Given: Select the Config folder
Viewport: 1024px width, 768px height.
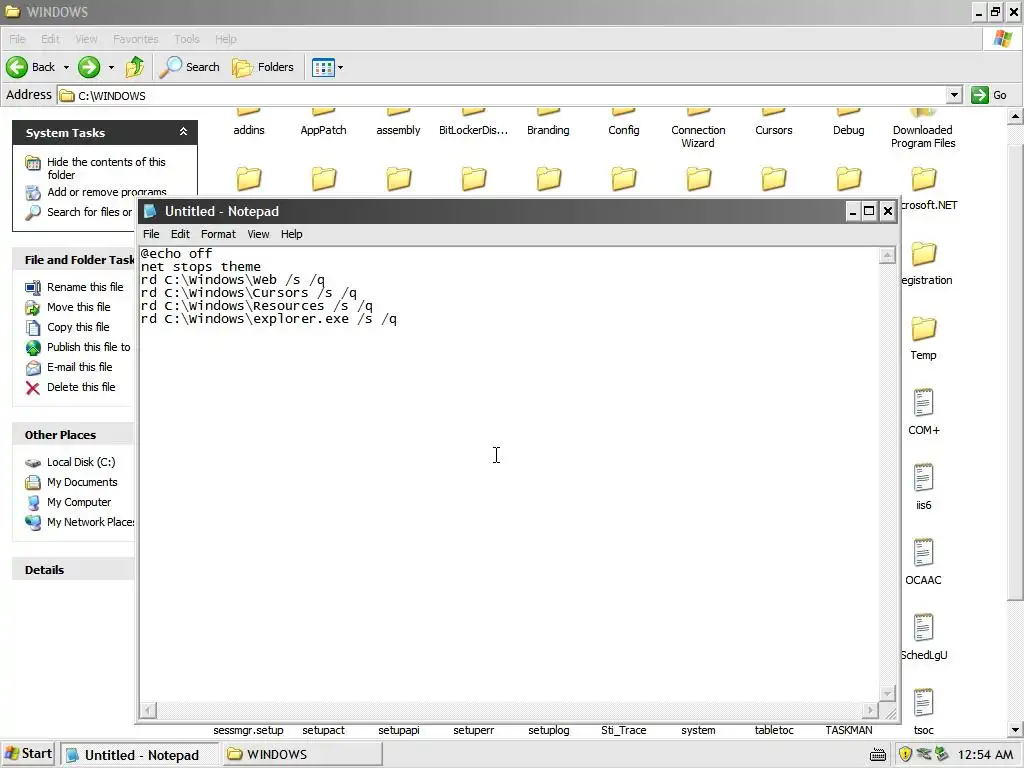Looking at the screenshot, I should 624,123.
